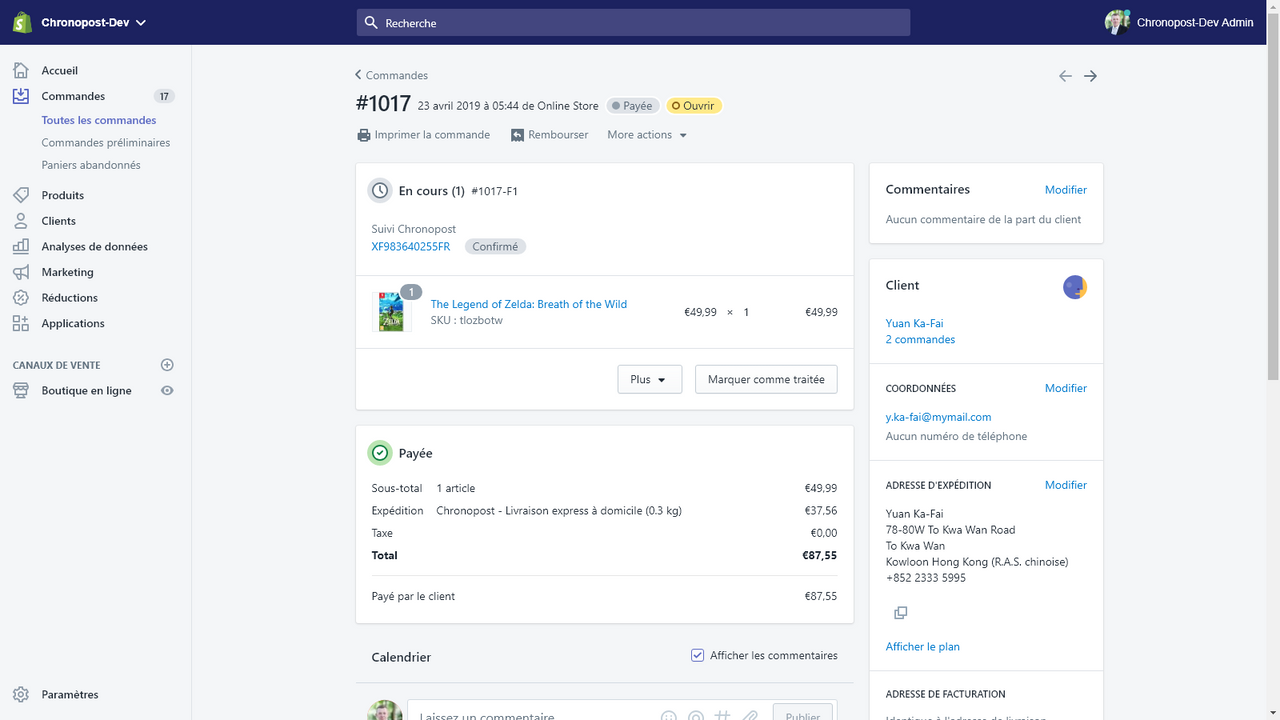
Task: Open Paramètres settings
Action: coord(70,695)
